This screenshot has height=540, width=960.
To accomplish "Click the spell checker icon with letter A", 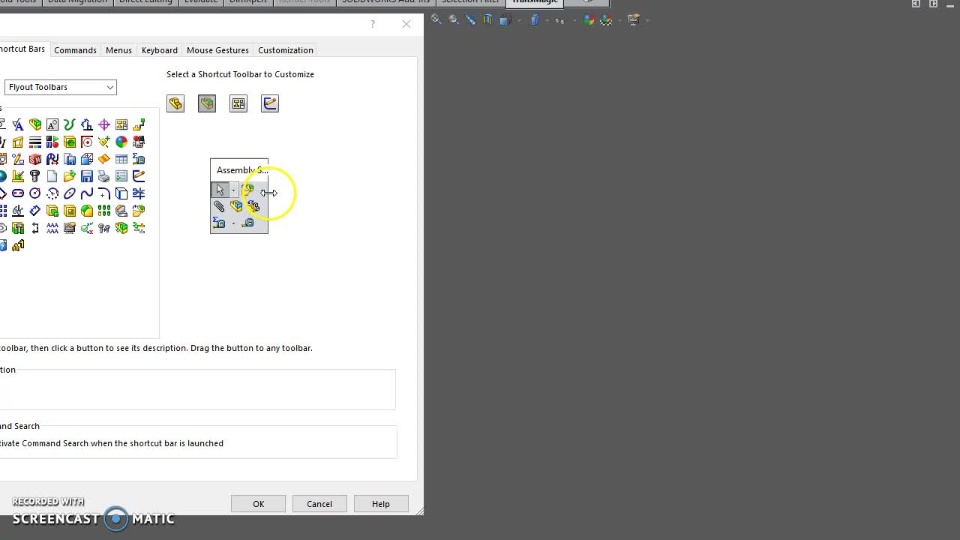I will tap(18, 125).
